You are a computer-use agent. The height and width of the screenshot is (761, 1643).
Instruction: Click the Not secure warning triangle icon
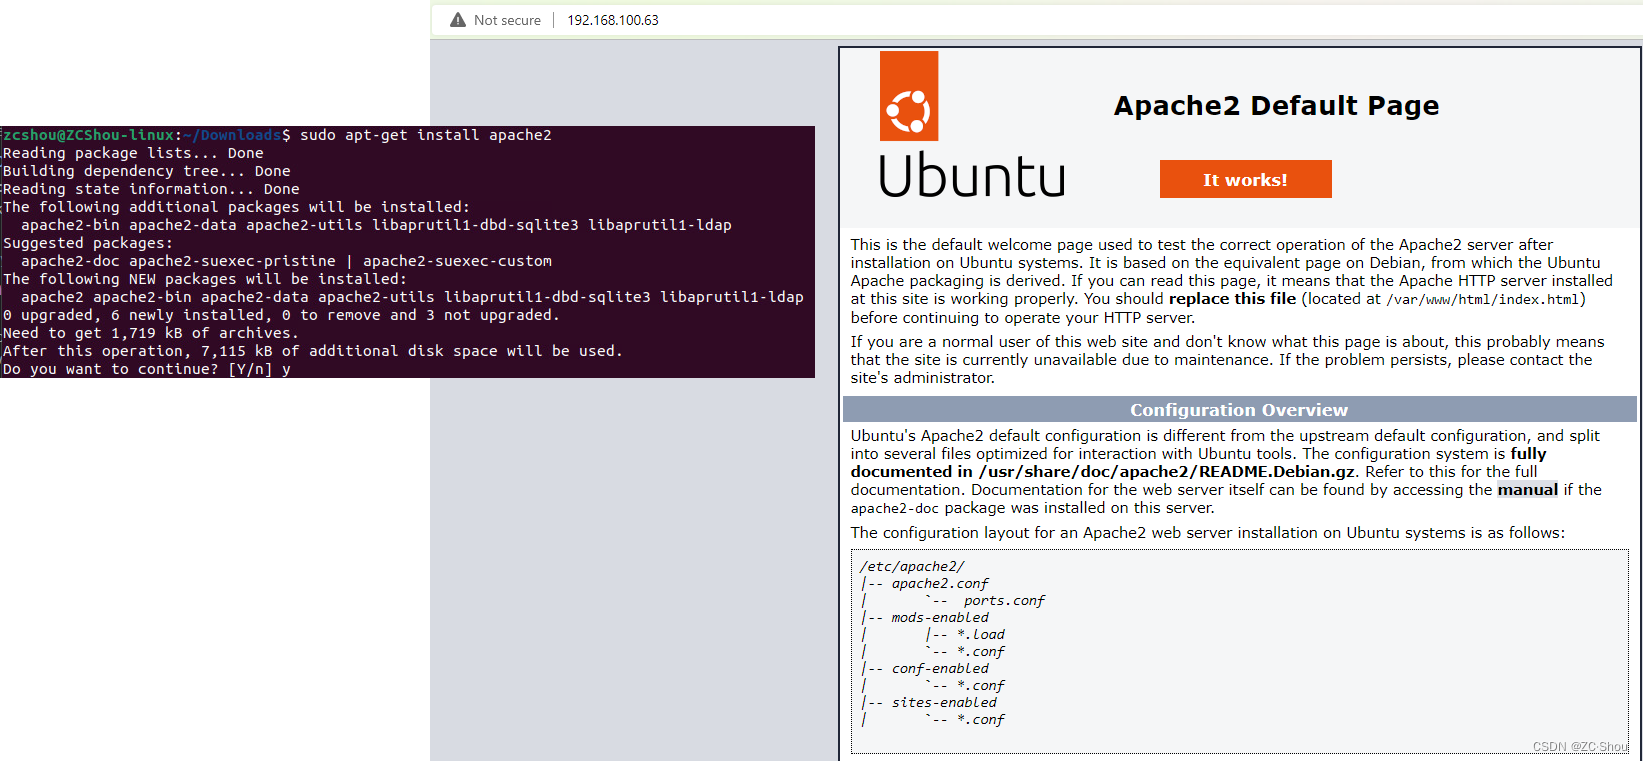click(x=458, y=20)
